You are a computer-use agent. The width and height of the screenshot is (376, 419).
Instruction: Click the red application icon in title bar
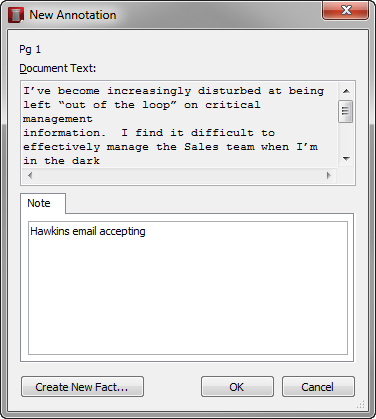tap(16, 15)
